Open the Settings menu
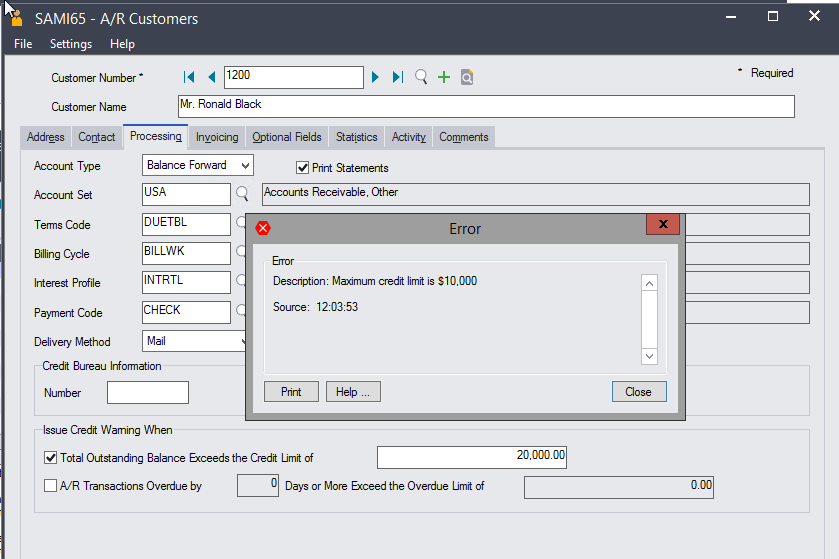Screen dimensions: 839x559 tap(71, 44)
